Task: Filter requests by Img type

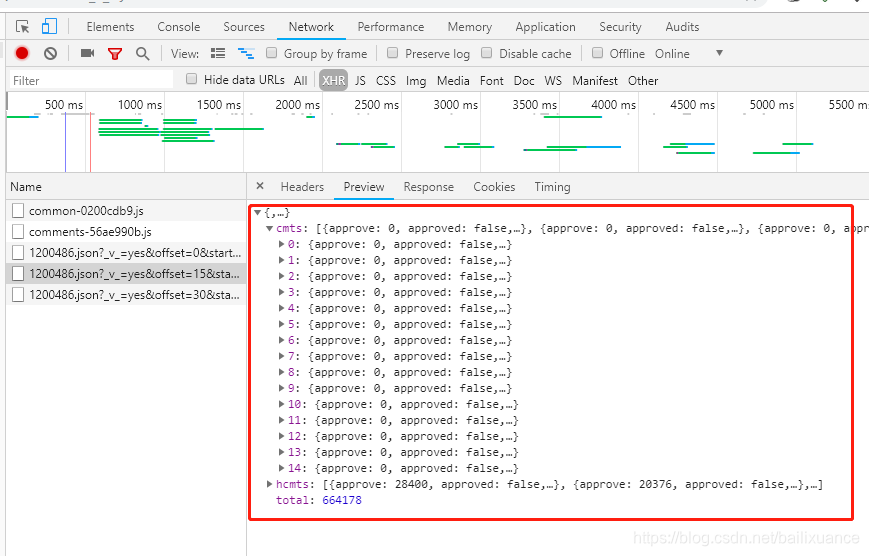Action: [x=416, y=81]
